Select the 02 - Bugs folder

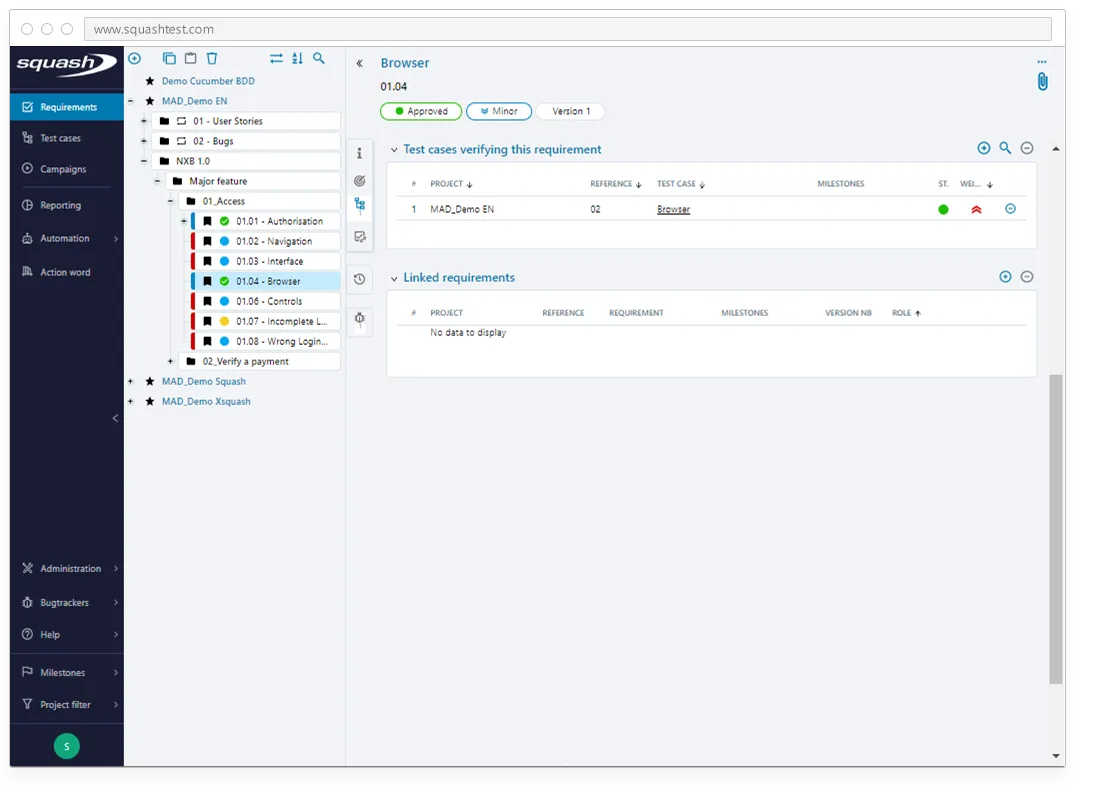246,141
